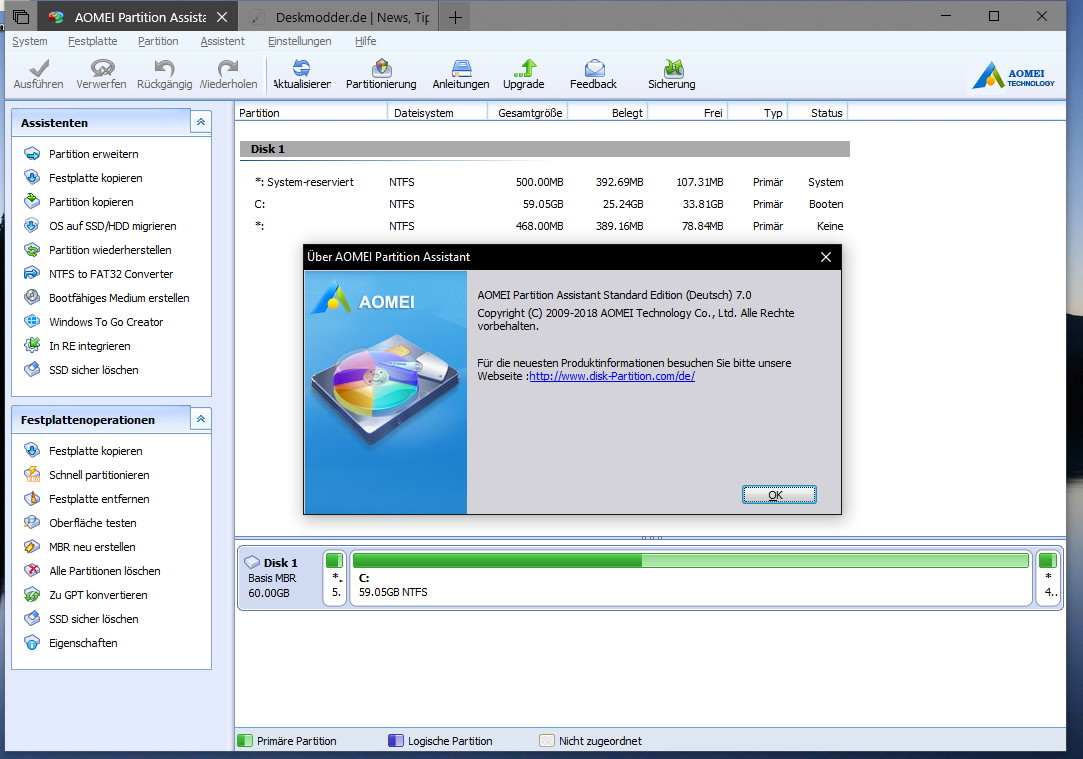Viewport: 1083px width, 759px height.
Task: Open a new tab with plus button
Action: (x=455, y=17)
